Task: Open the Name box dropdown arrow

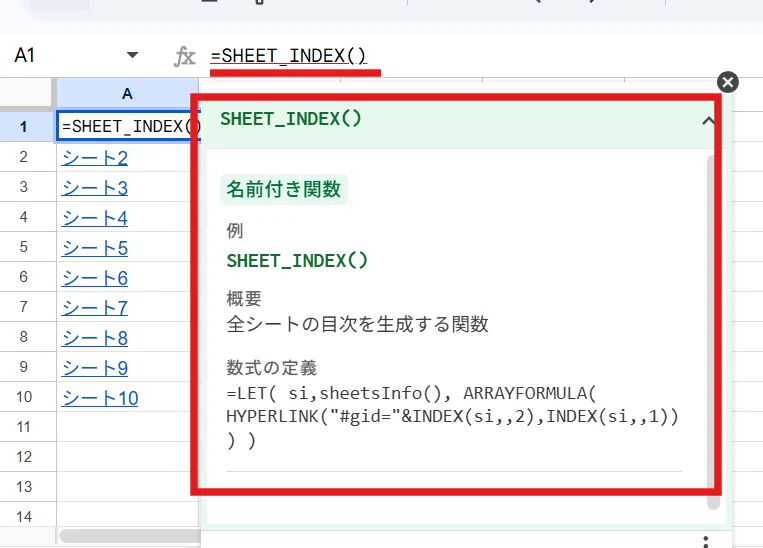Action: click(x=132, y=55)
